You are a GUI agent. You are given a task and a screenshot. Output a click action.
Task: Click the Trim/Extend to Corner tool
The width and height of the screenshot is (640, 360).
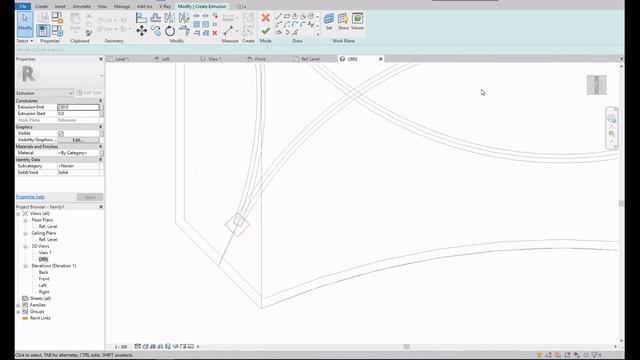(x=184, y=31)
